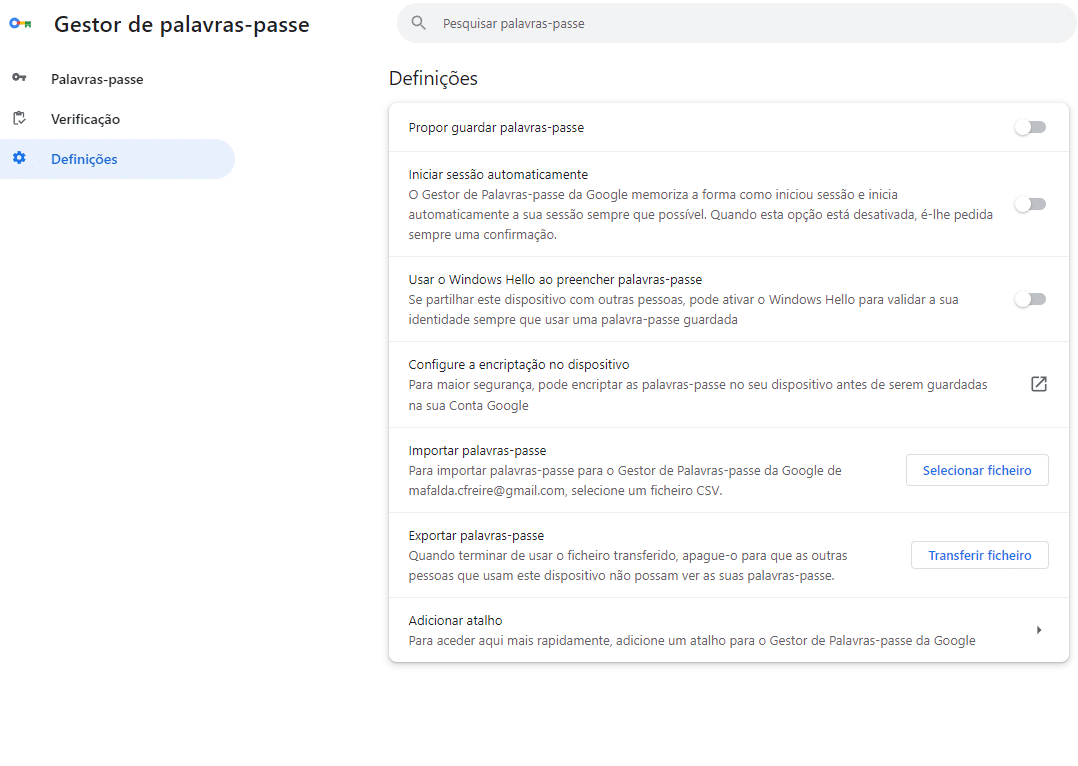Click the Transferir ficheiro button

tap(980, 555)
